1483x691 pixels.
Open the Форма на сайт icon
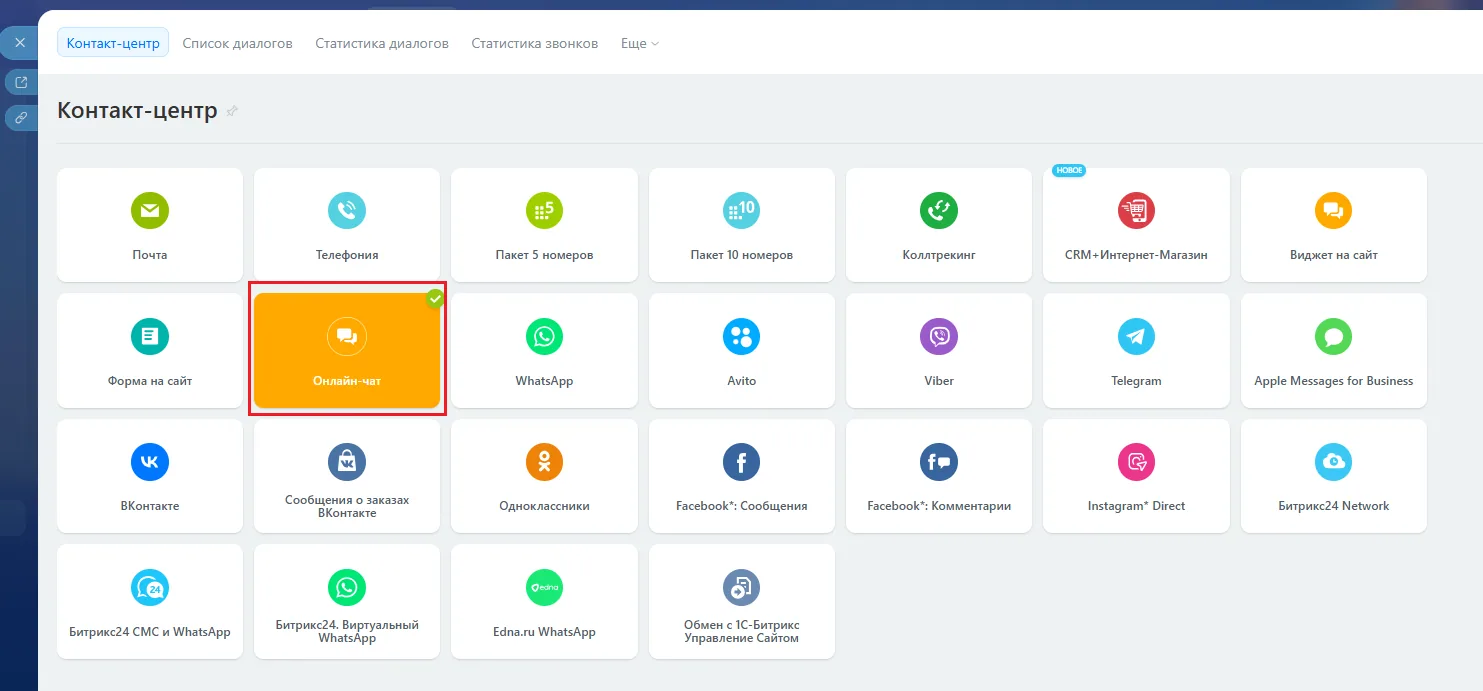[x=150, y=336]
